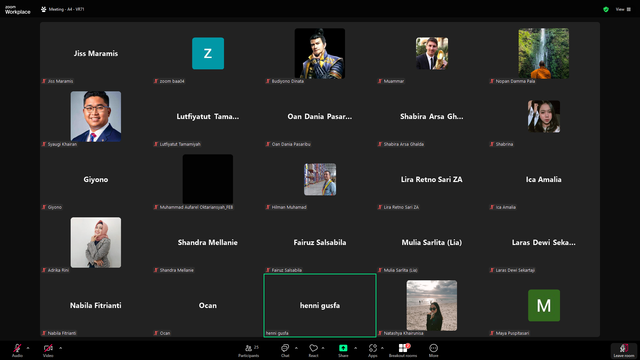Select Lutfiyatut Tamamiyah's participant tile
The width and height of the screenshot is (640, 360).
coord(208,116)
